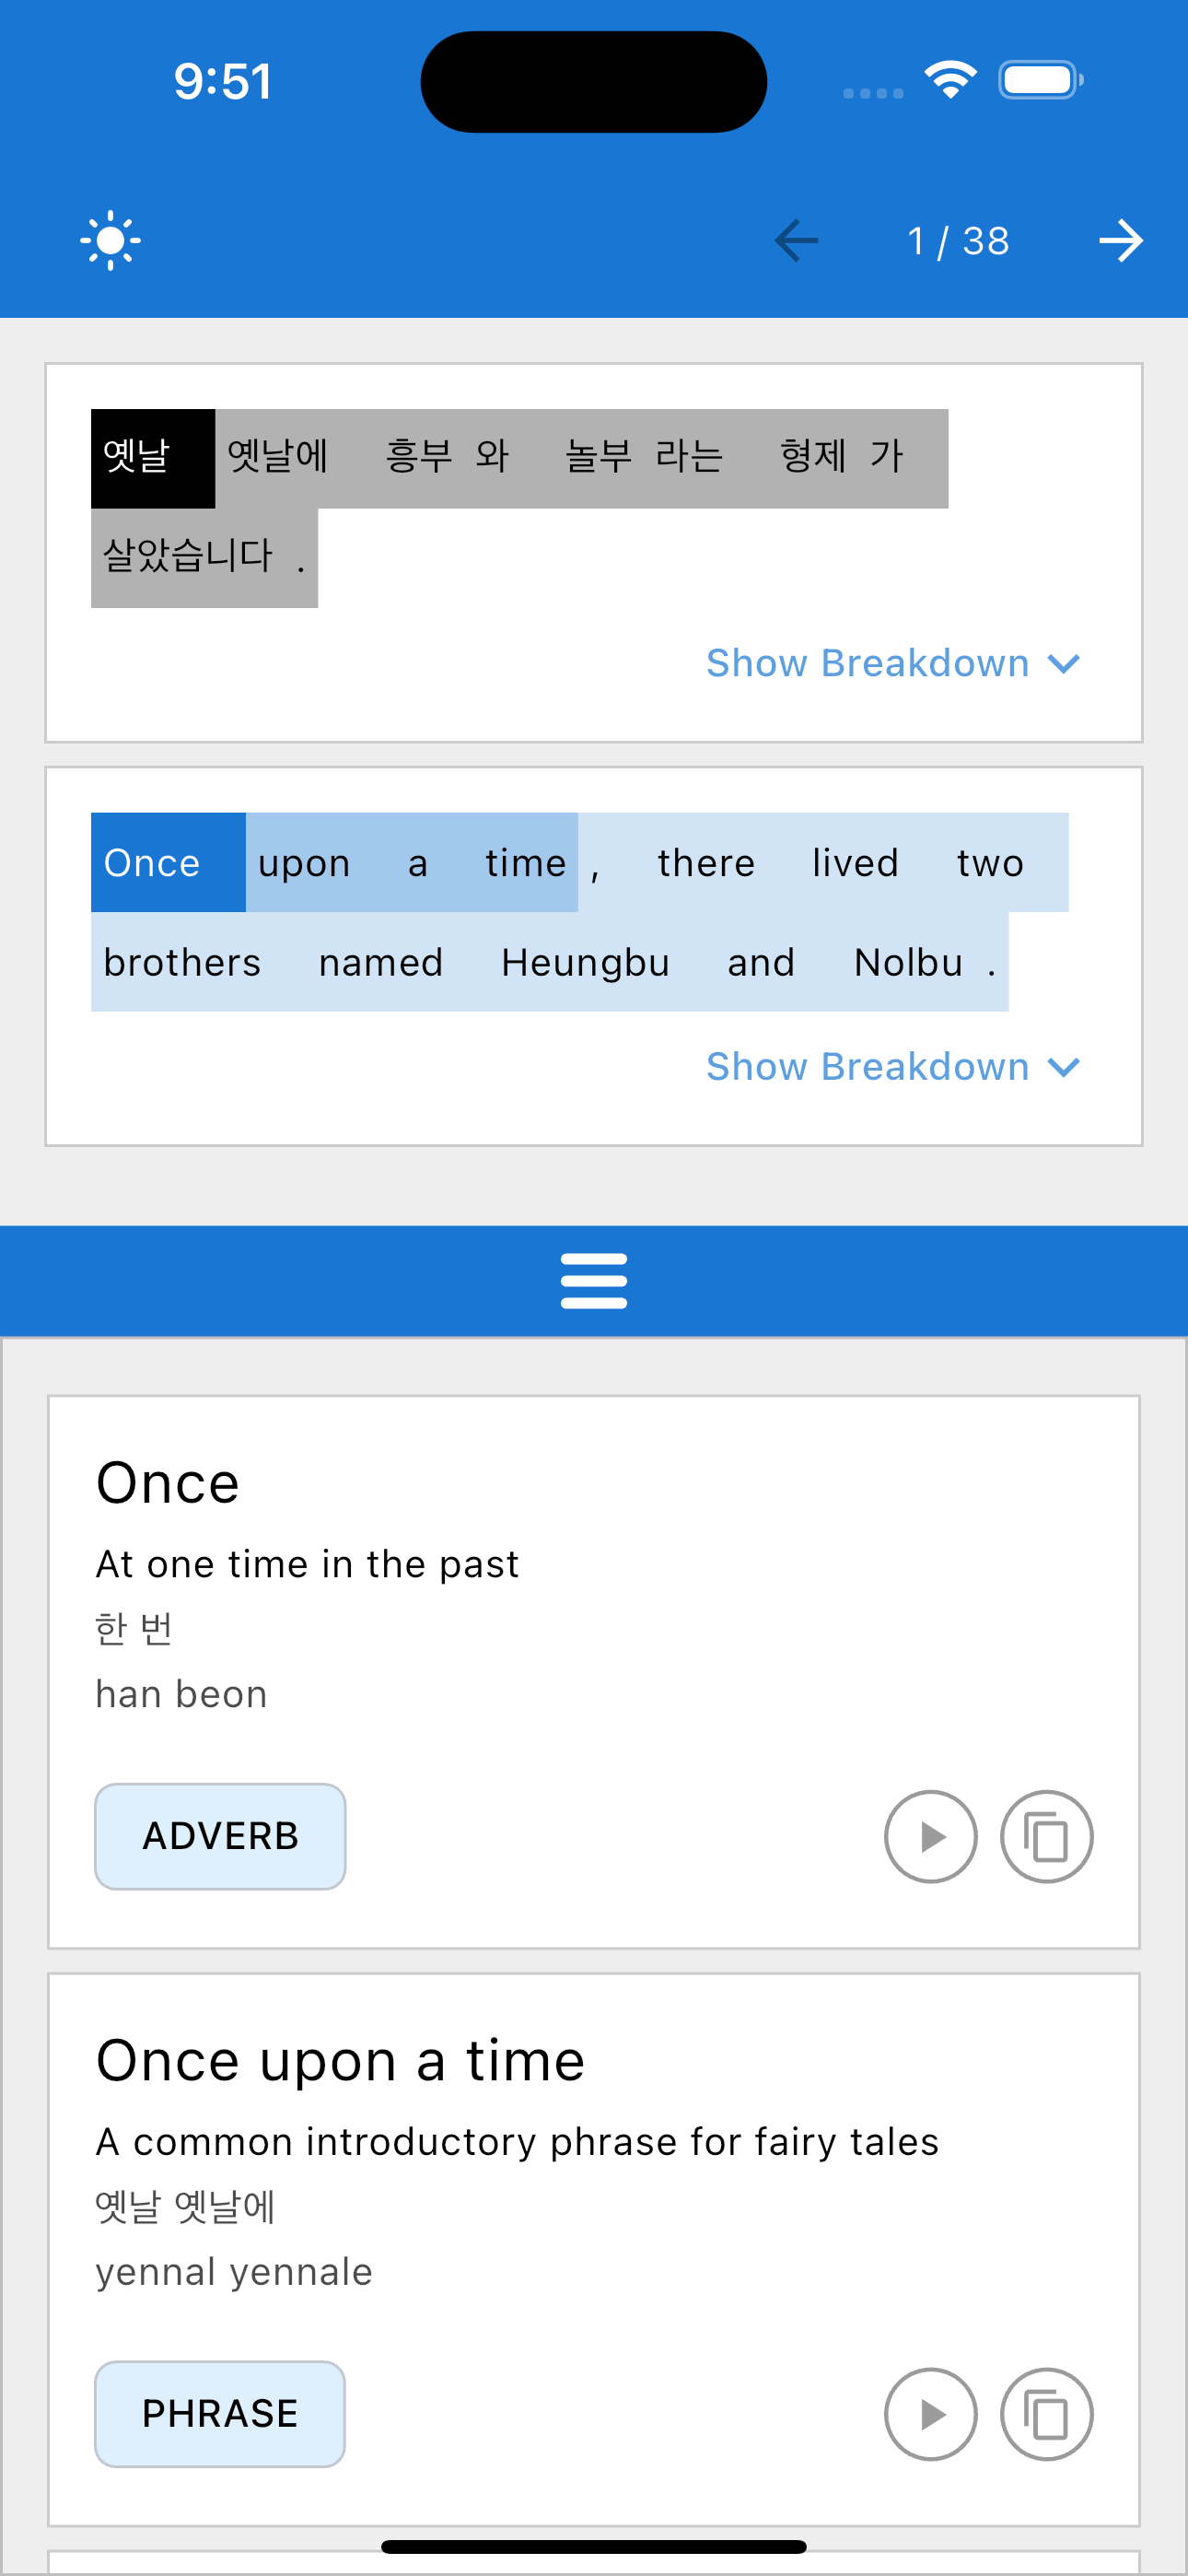Copy the Once upon a time card

pyautogui.click(x=1046, y=2414)
